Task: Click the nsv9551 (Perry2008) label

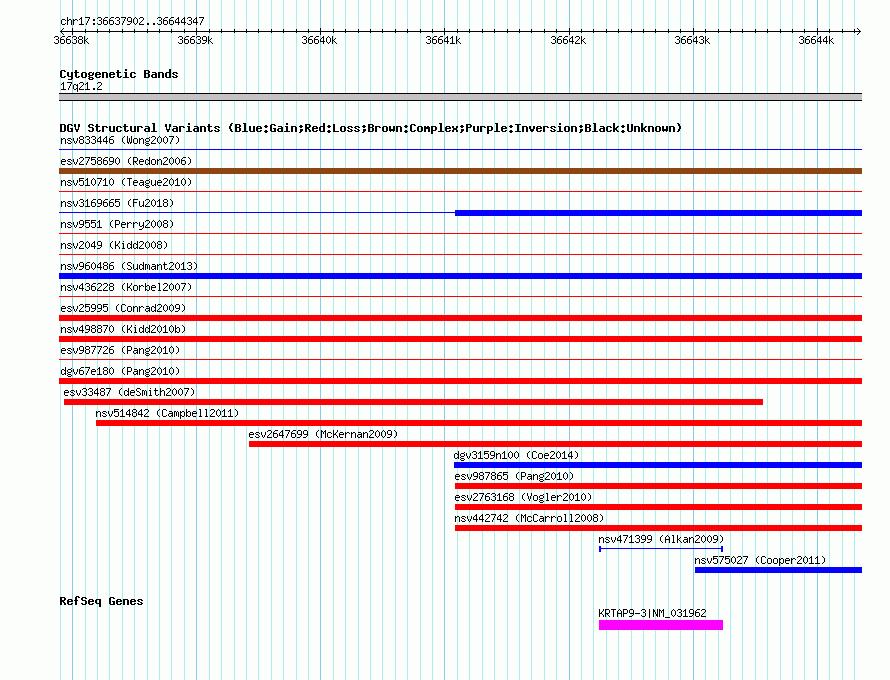Action: [117, 224]
